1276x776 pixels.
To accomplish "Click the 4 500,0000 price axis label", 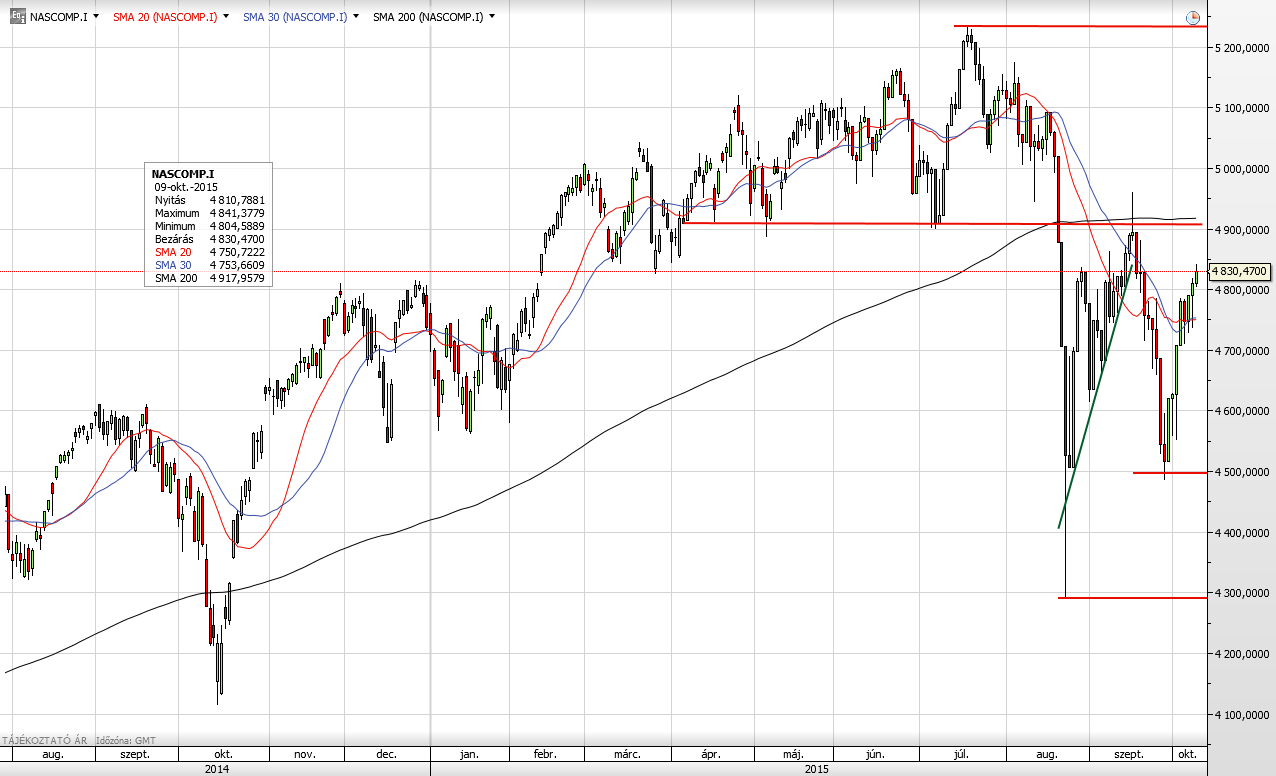I will [x=1241, y=472].
